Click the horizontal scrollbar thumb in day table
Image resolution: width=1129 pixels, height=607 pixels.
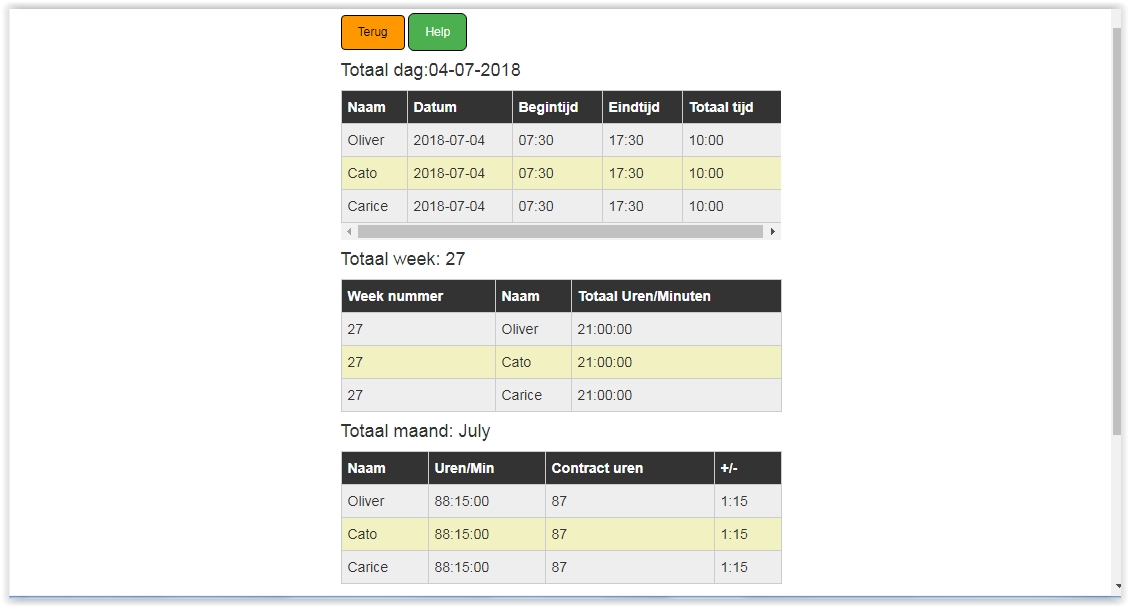(x=560, y=231)
